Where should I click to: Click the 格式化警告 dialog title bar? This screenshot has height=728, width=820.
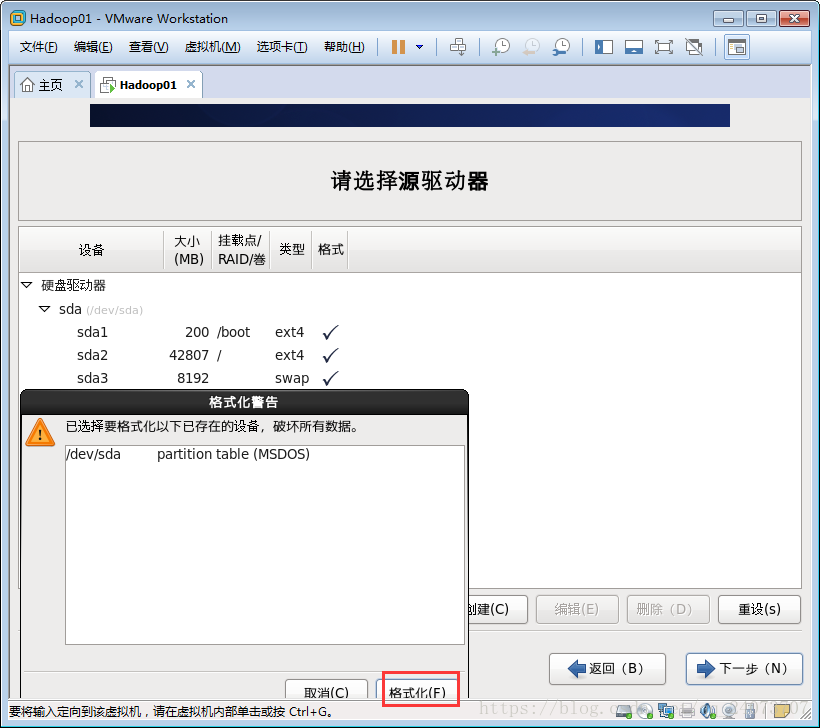click(244, 402)
